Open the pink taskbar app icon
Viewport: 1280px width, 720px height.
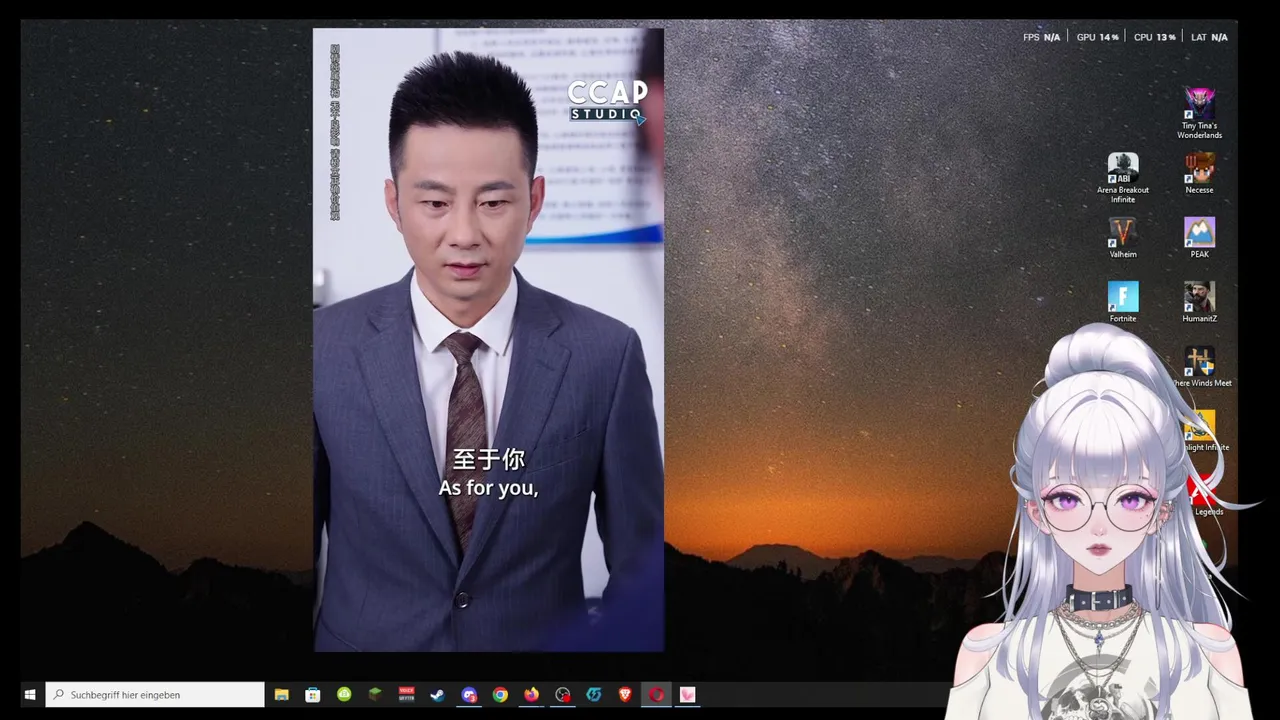pyautogui.click(x=687, y=694)
